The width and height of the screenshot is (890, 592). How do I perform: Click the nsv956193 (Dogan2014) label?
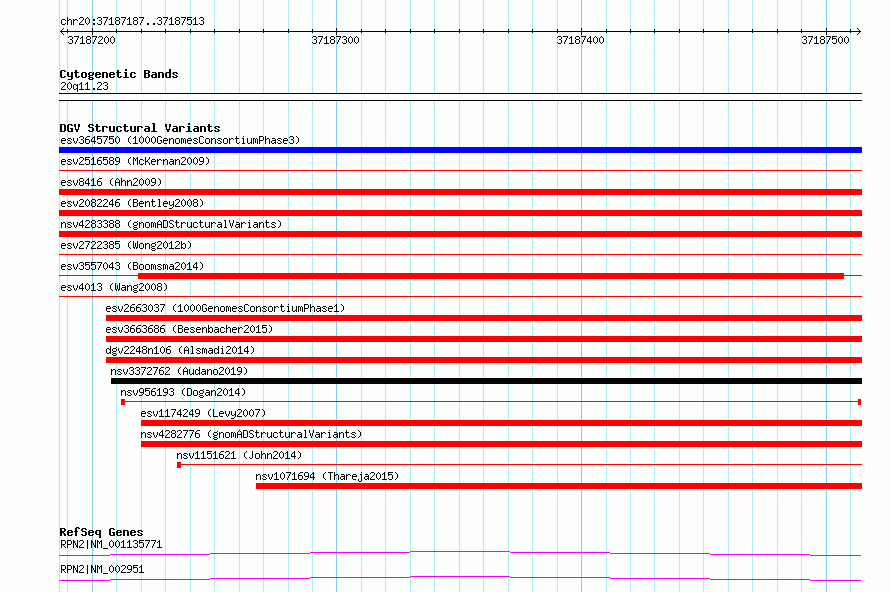point(183,392)
